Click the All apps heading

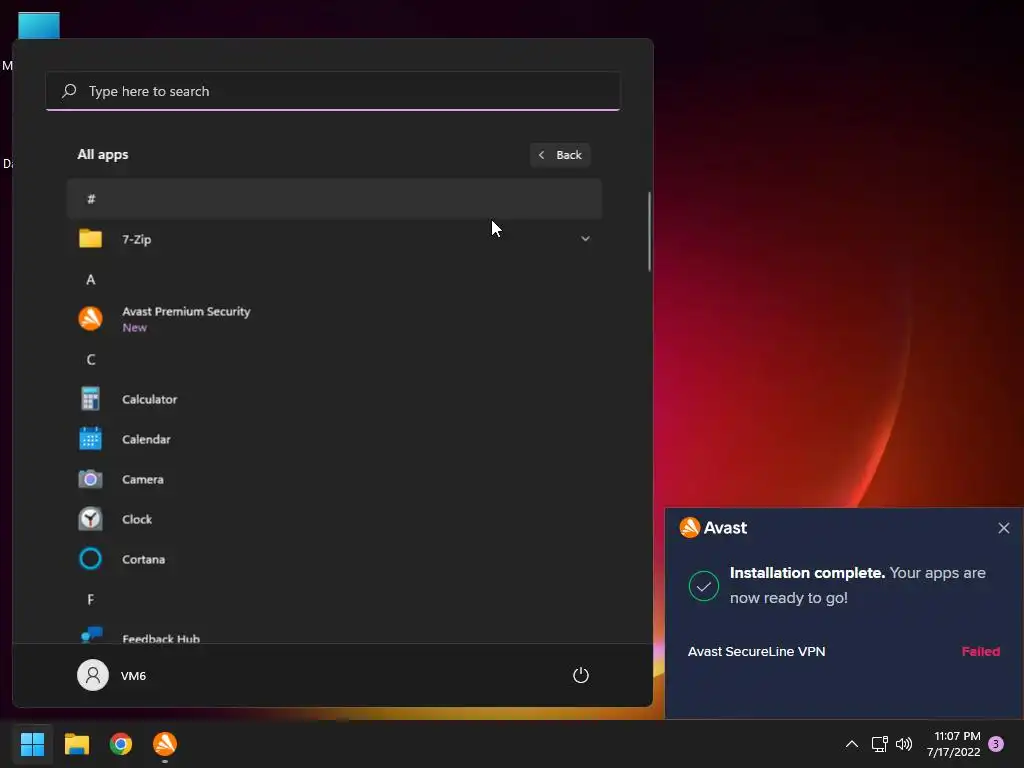coord(103,155)
